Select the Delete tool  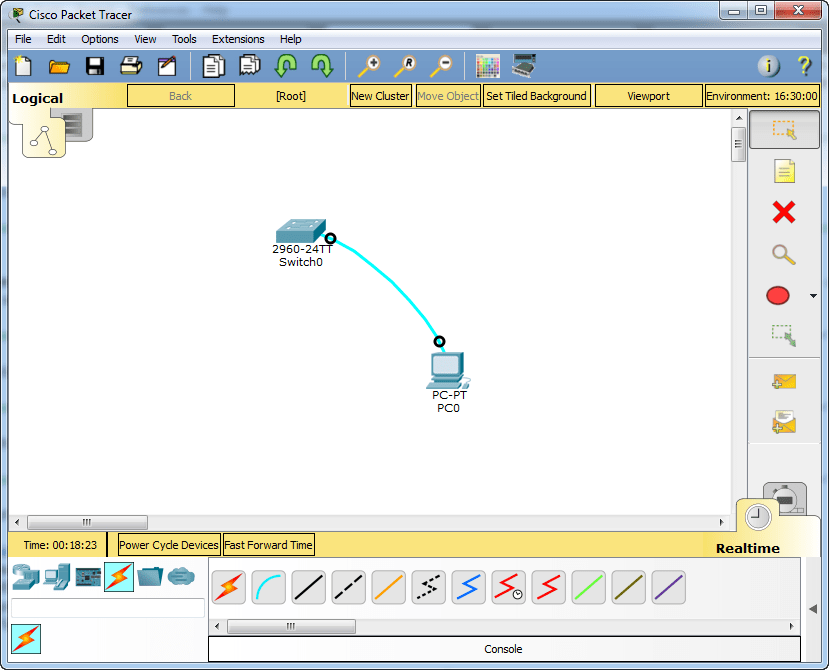point(785,212)
